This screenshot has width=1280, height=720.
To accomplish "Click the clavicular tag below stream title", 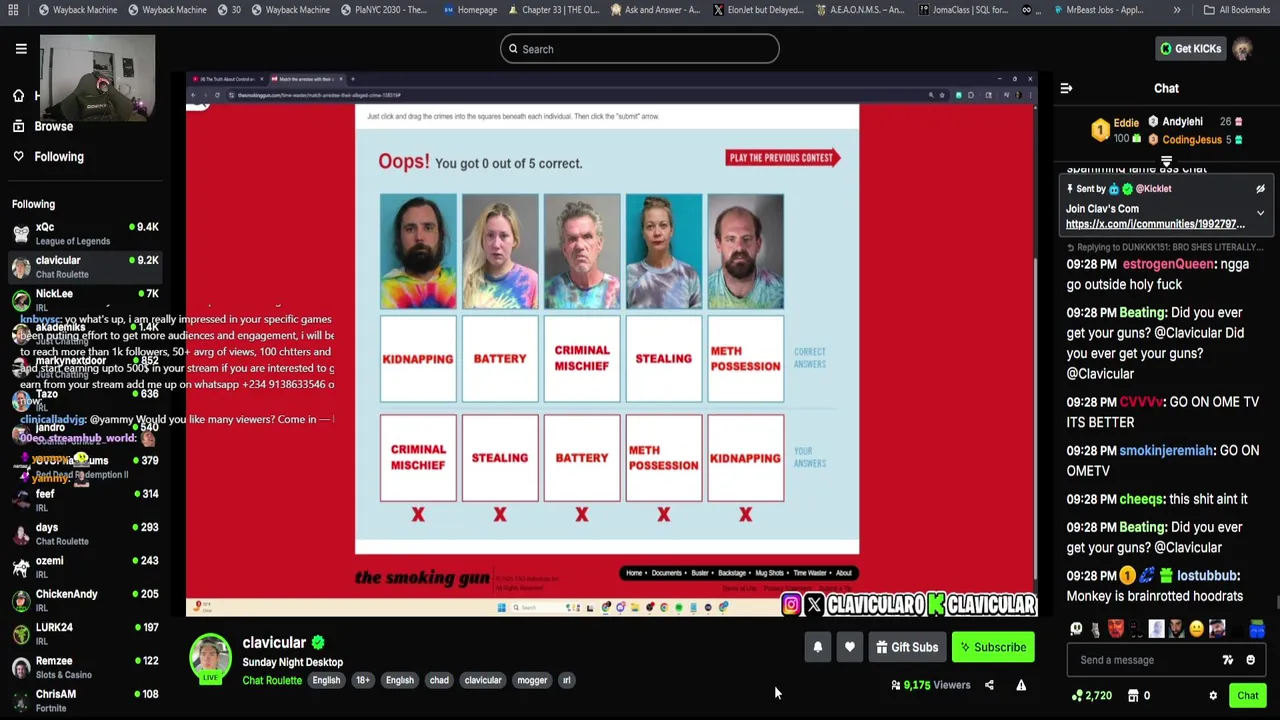I will click(483, 680).
